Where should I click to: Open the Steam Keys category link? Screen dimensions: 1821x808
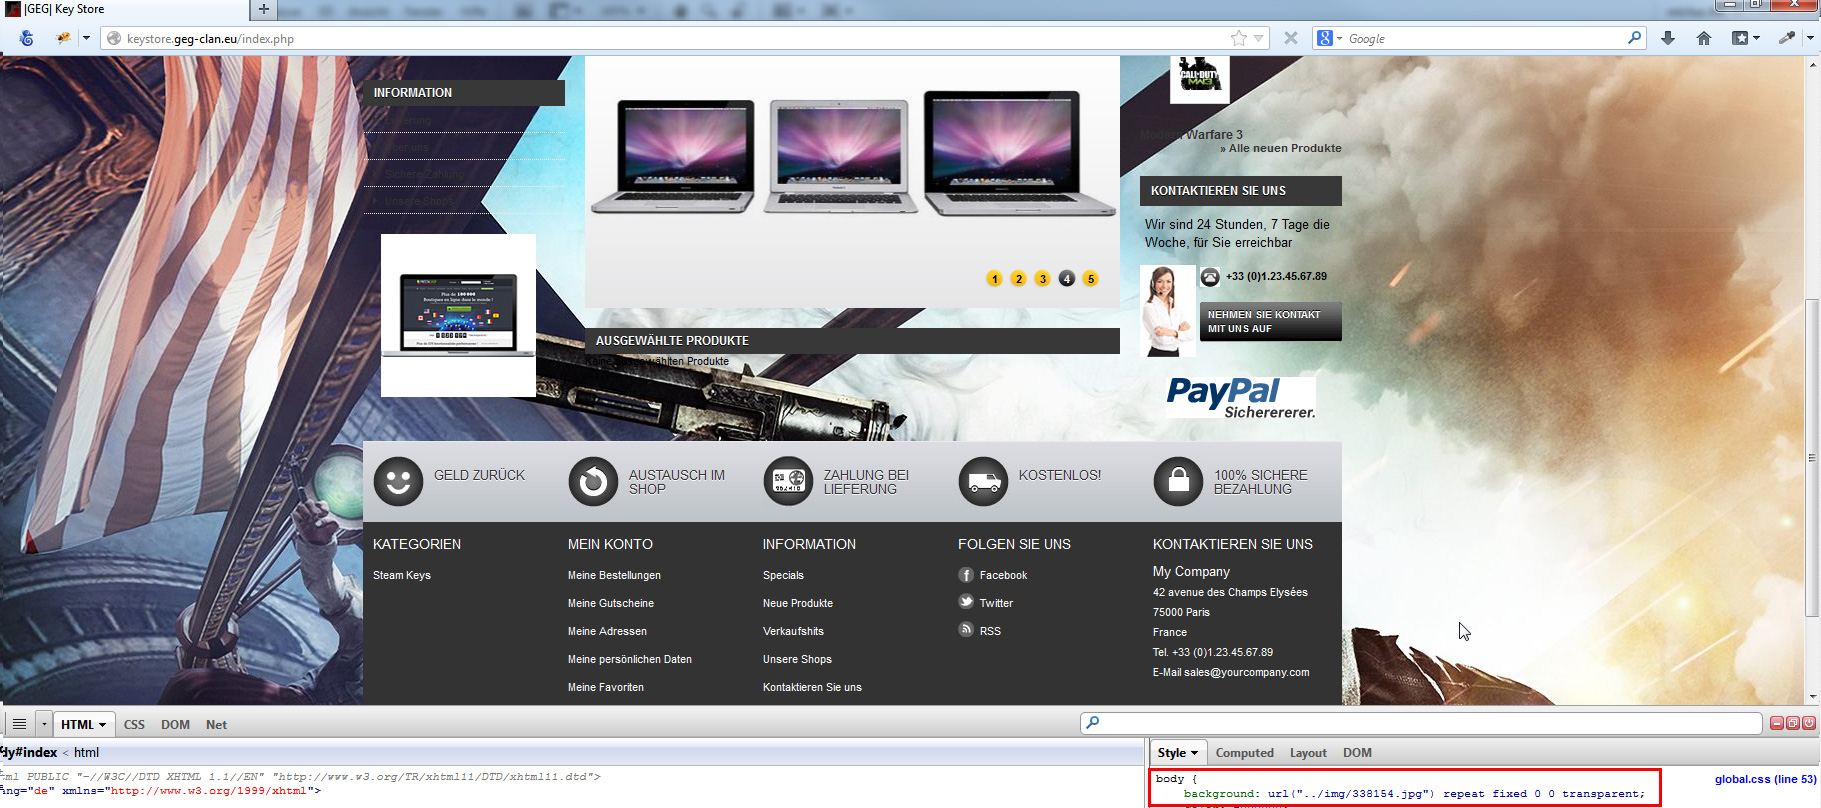pyautogui.click(x=402, y=575)
